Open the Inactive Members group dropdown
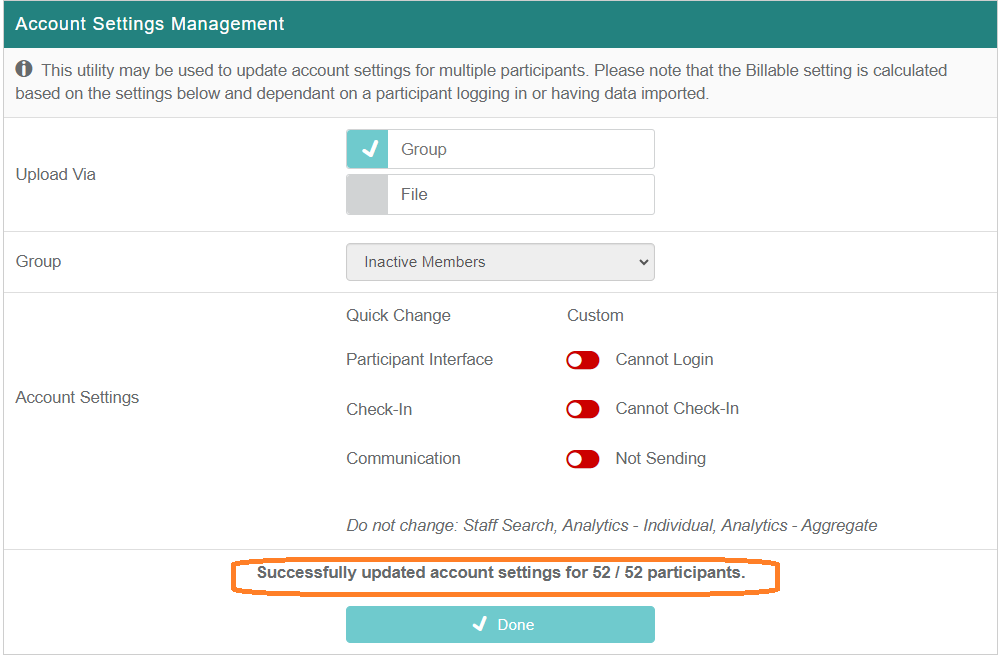 click(x=499, y=262)
